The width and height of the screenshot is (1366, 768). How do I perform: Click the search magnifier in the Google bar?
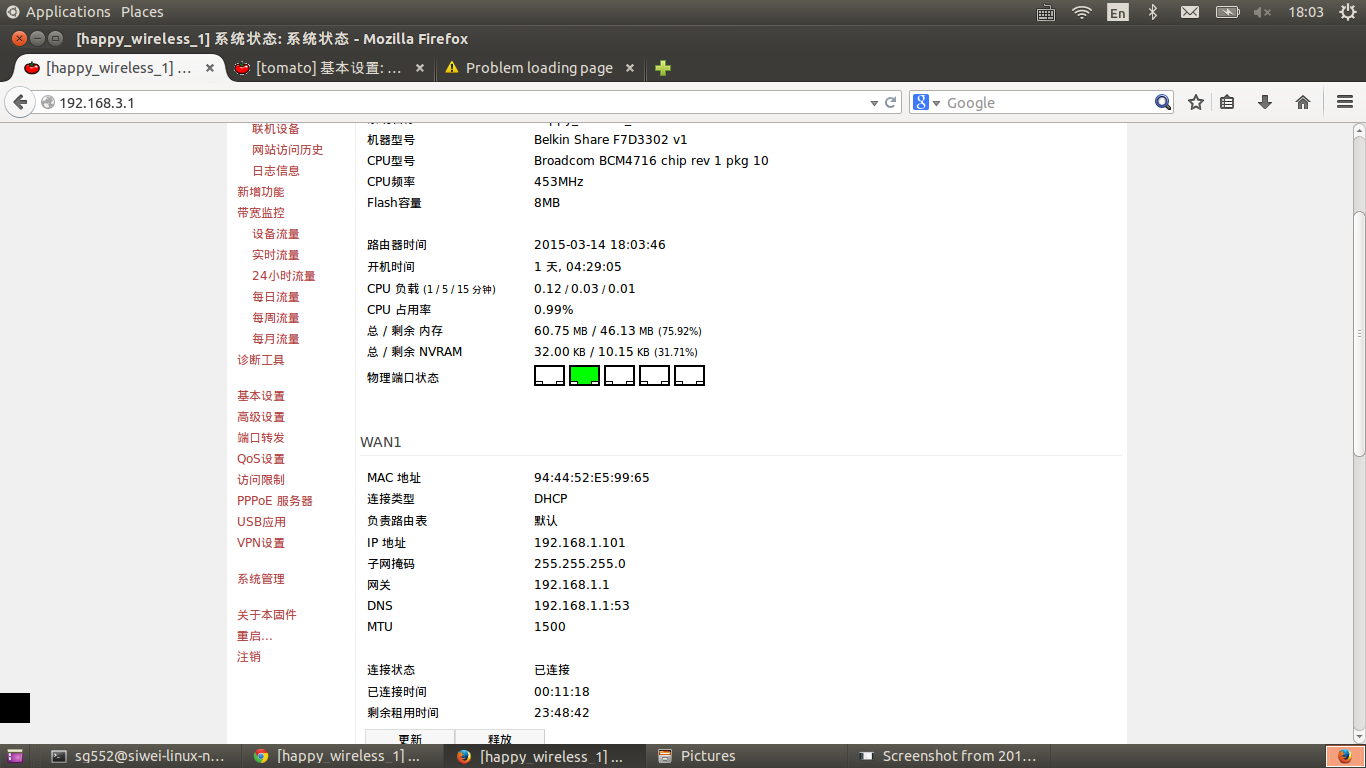coord(1162,101)
